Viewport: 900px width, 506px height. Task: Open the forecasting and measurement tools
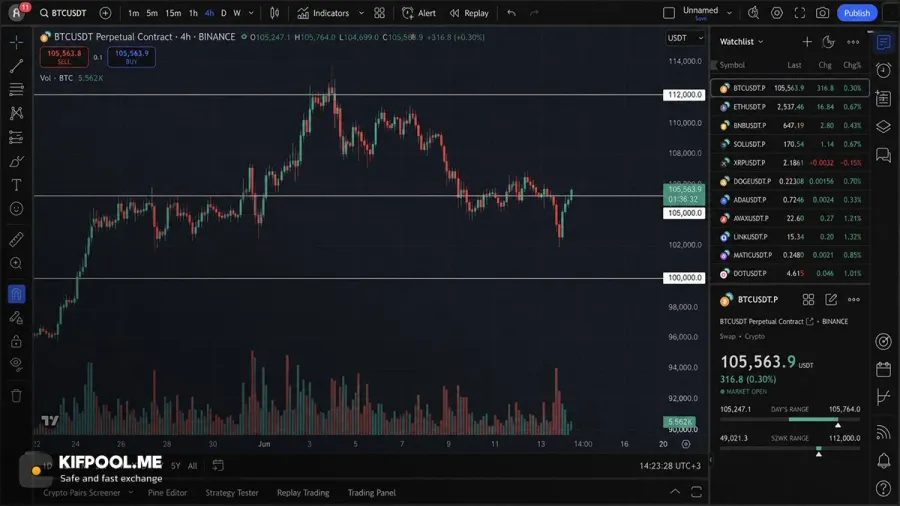16,137
